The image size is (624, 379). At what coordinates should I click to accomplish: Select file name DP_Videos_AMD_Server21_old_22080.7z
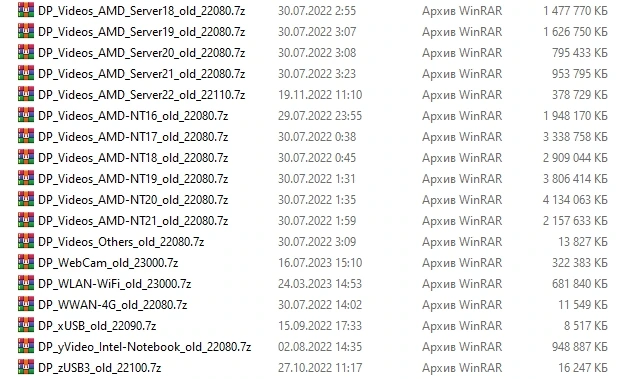[142, 74]
